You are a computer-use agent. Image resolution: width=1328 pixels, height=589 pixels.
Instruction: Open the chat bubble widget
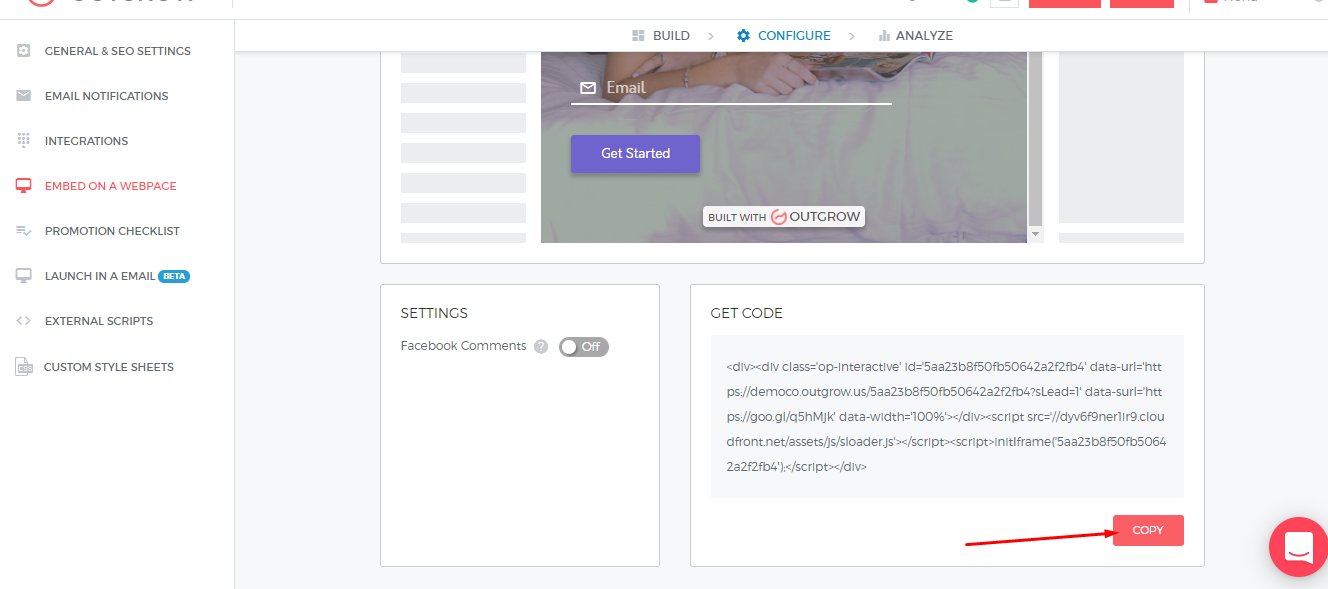point(1298,547)
